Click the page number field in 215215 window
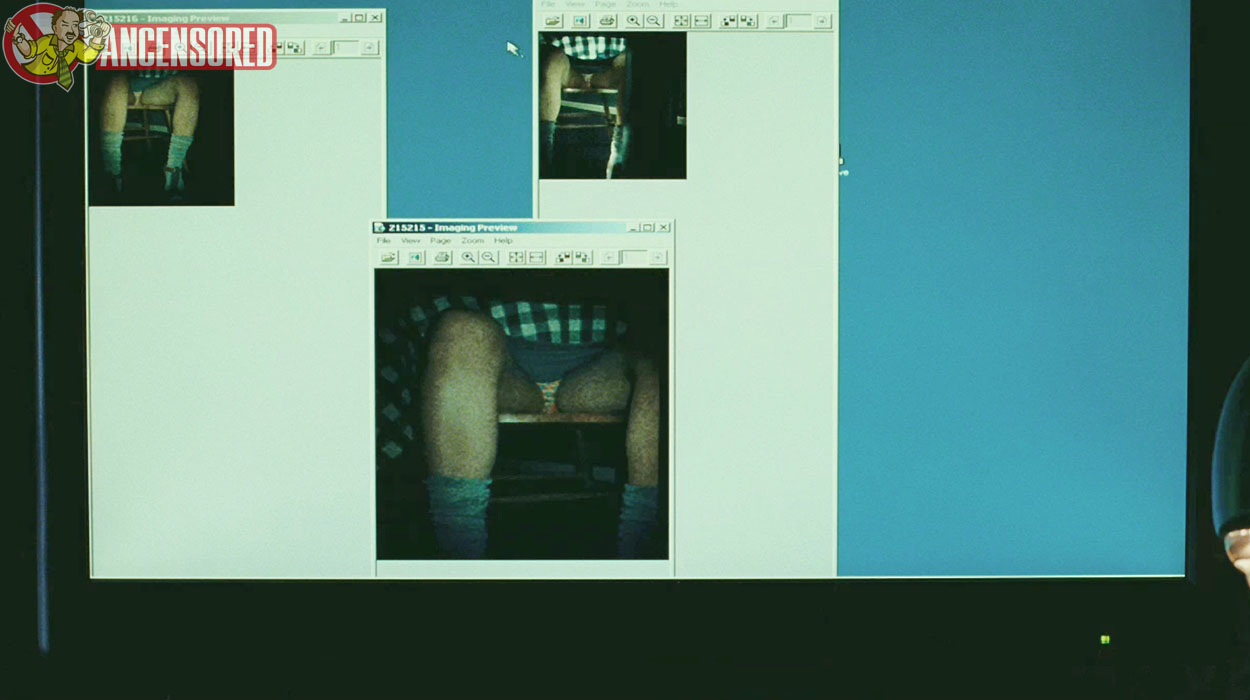Image resolution: width=1250 pixels, height=700 pixels. pos(633,258)
